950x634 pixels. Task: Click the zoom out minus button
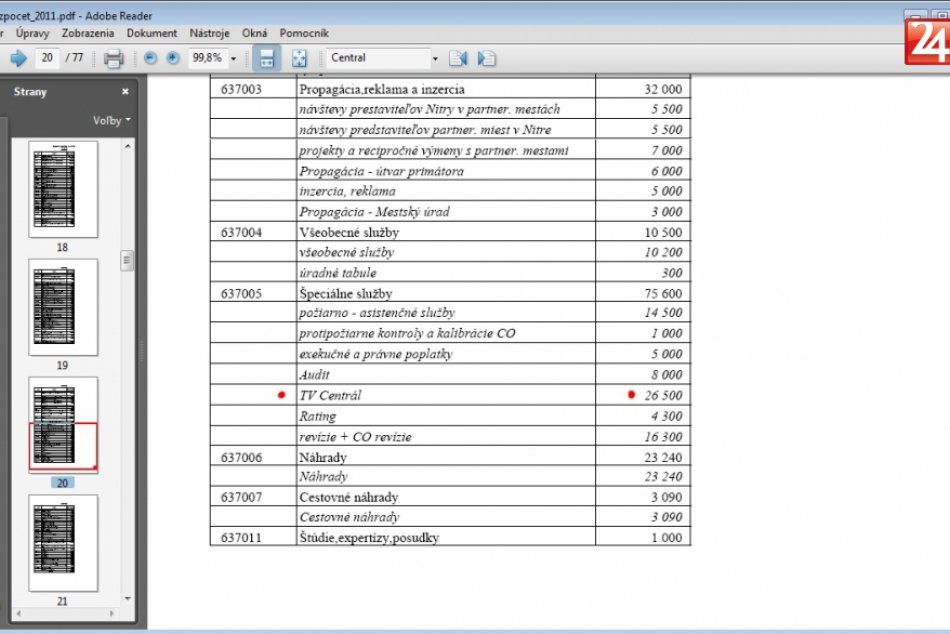click(x=151, y=58)
